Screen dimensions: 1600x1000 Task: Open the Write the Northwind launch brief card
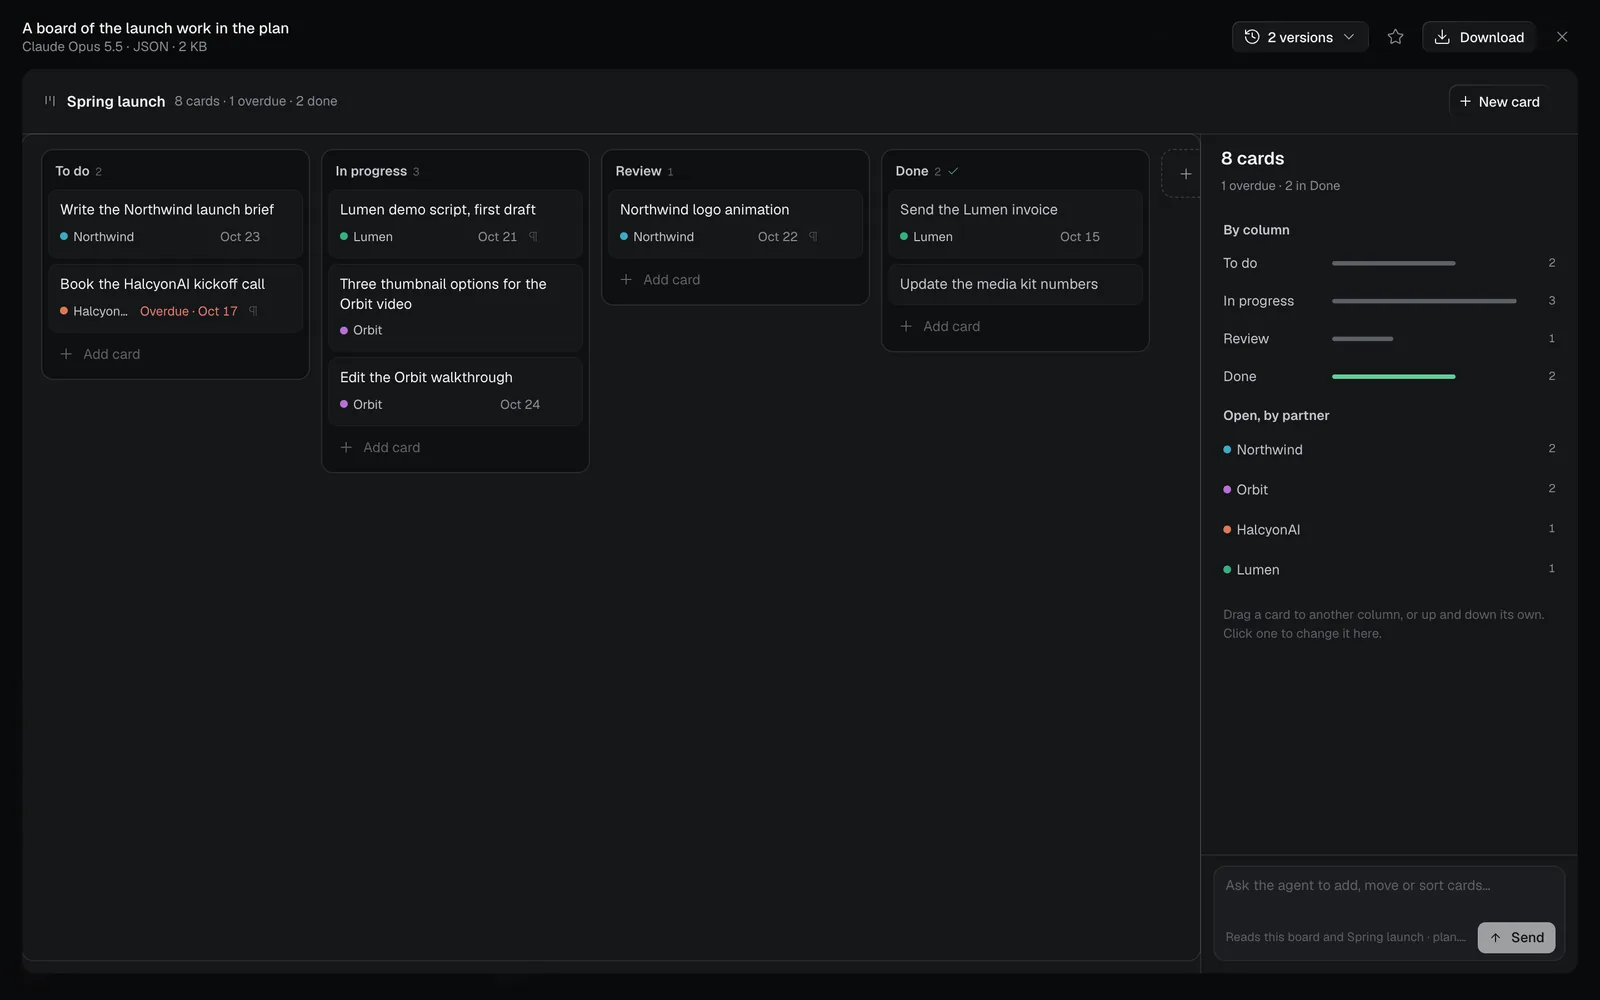coord(175,223)
